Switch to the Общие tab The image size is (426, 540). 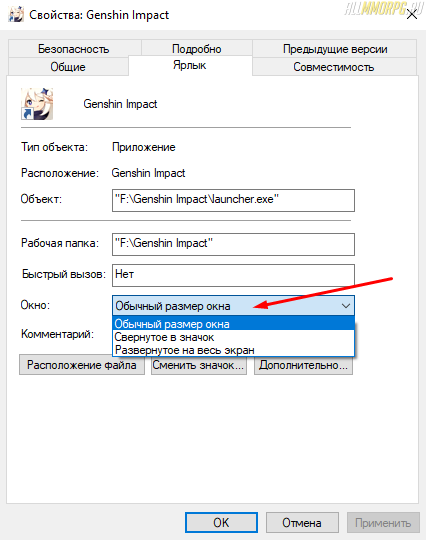(x=68, y=66)
